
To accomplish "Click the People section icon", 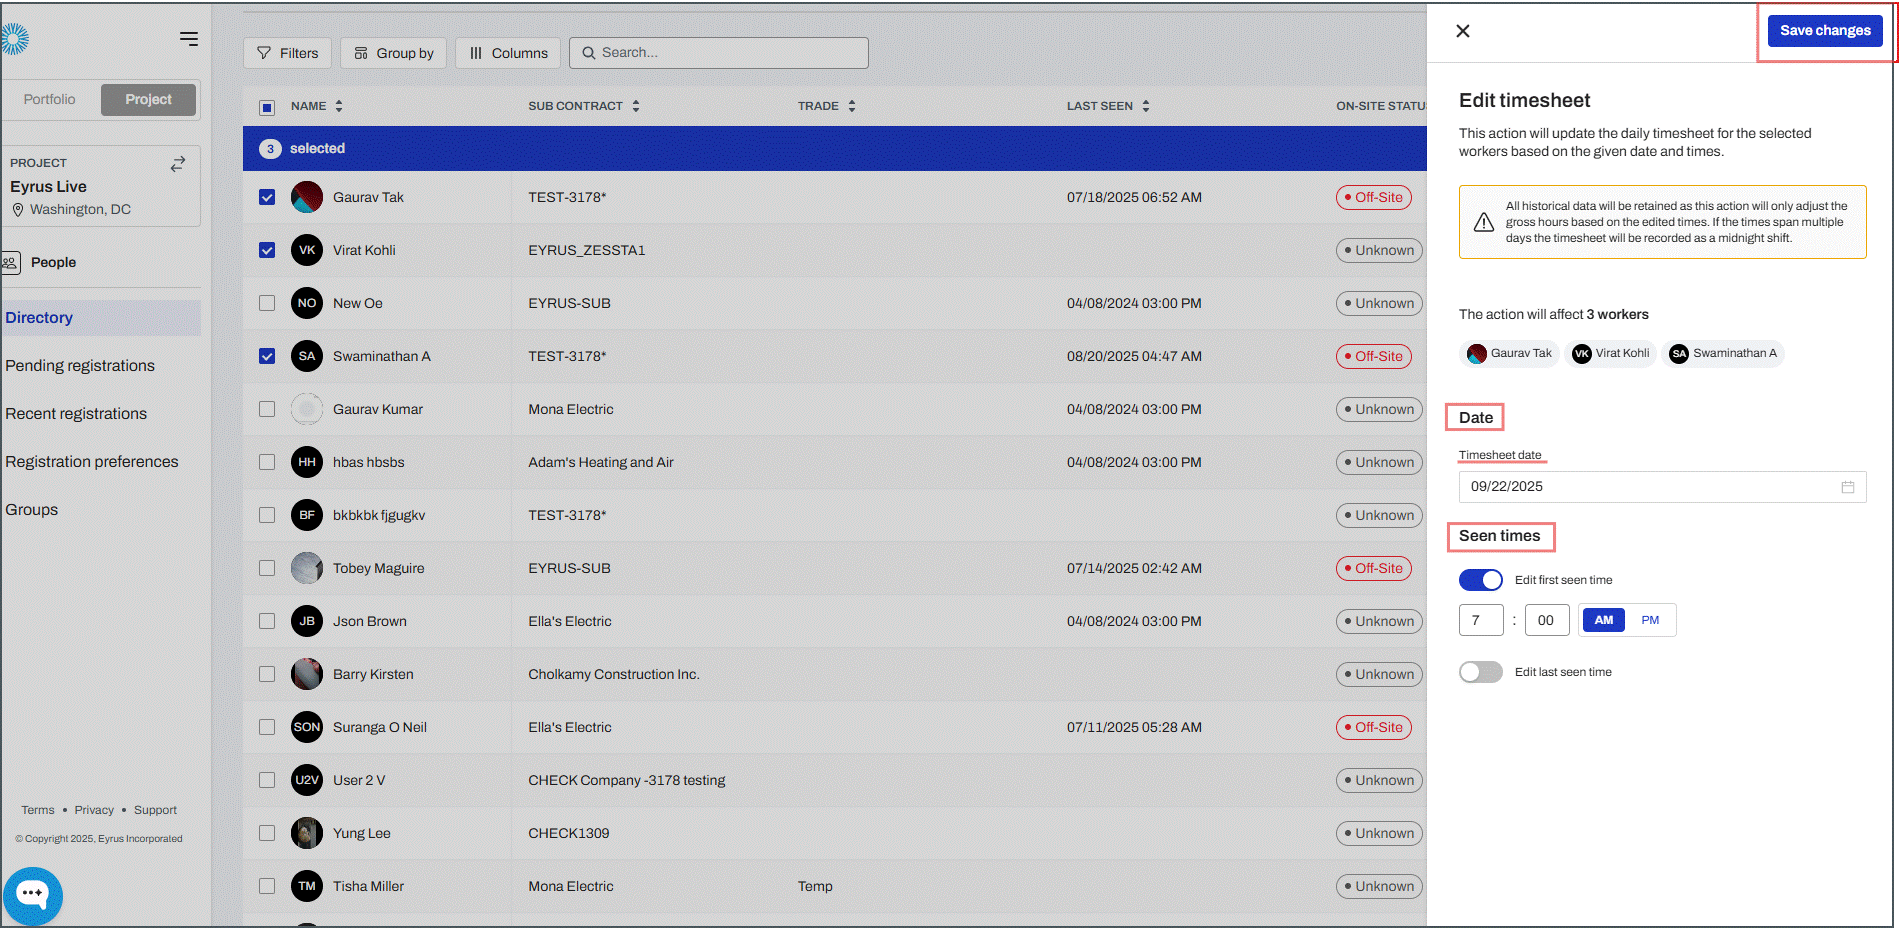I will point(10,263).
